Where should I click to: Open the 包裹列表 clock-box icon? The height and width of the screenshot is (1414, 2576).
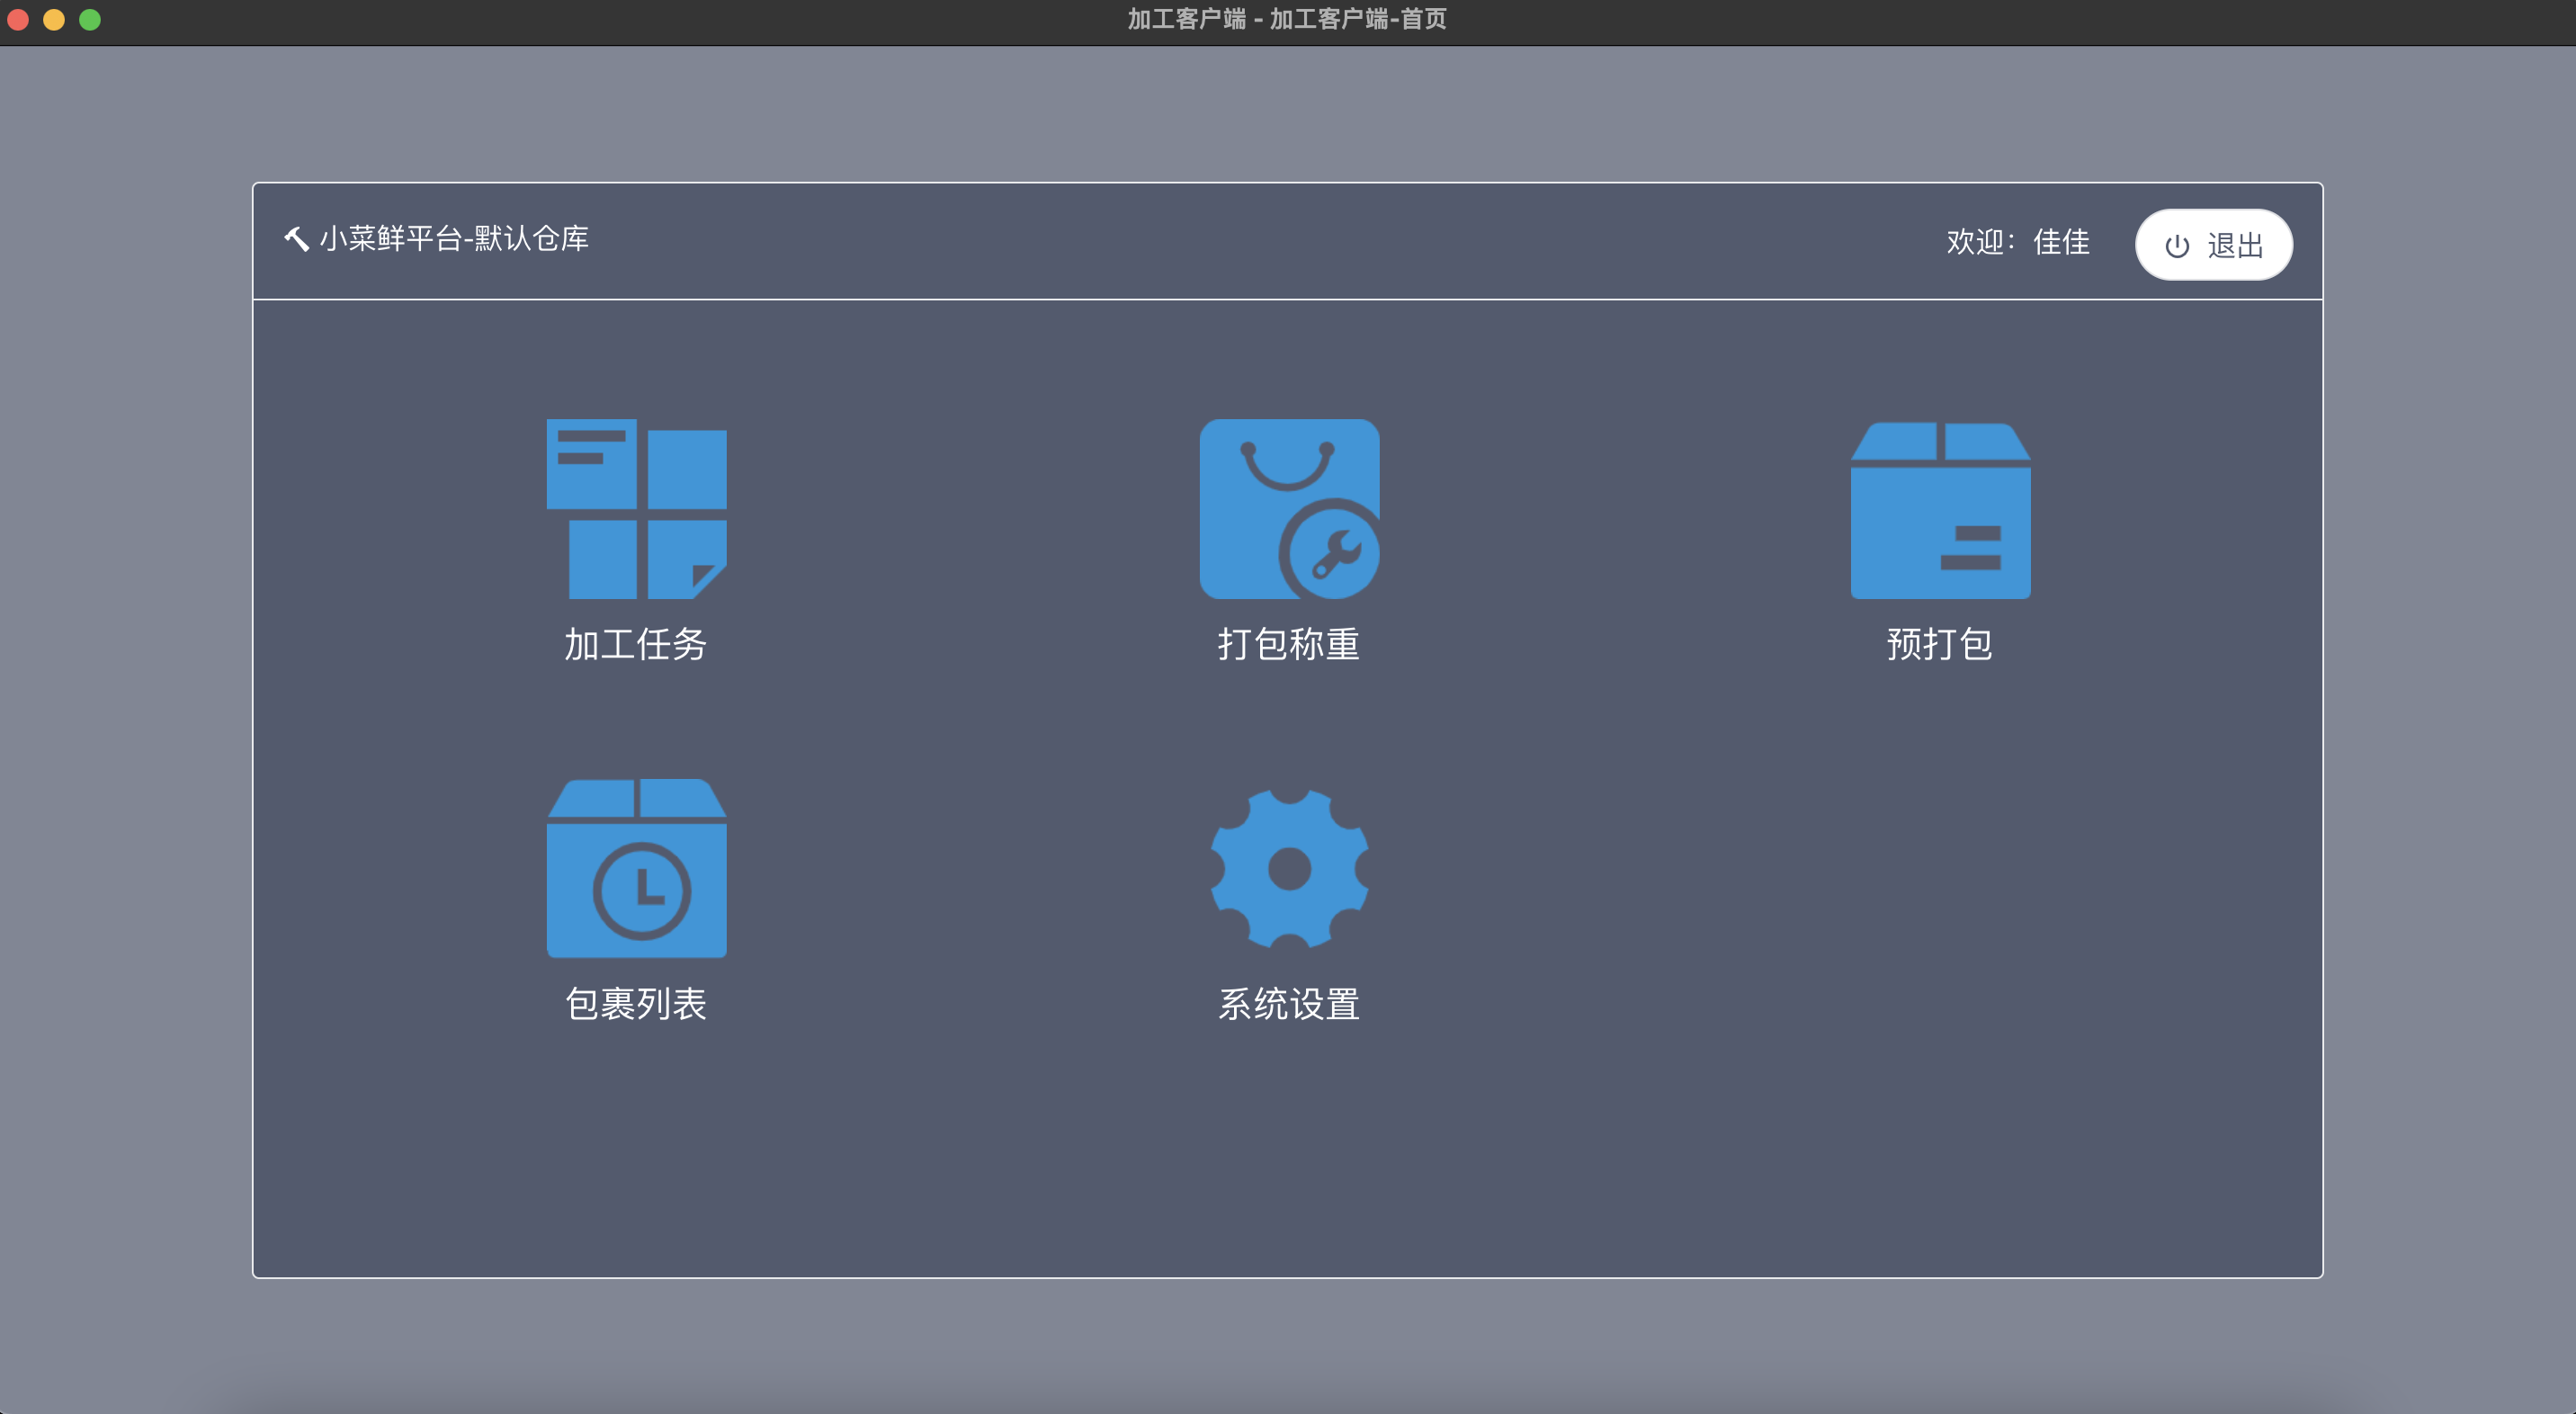pyautogui.click(x=636, y=868)
